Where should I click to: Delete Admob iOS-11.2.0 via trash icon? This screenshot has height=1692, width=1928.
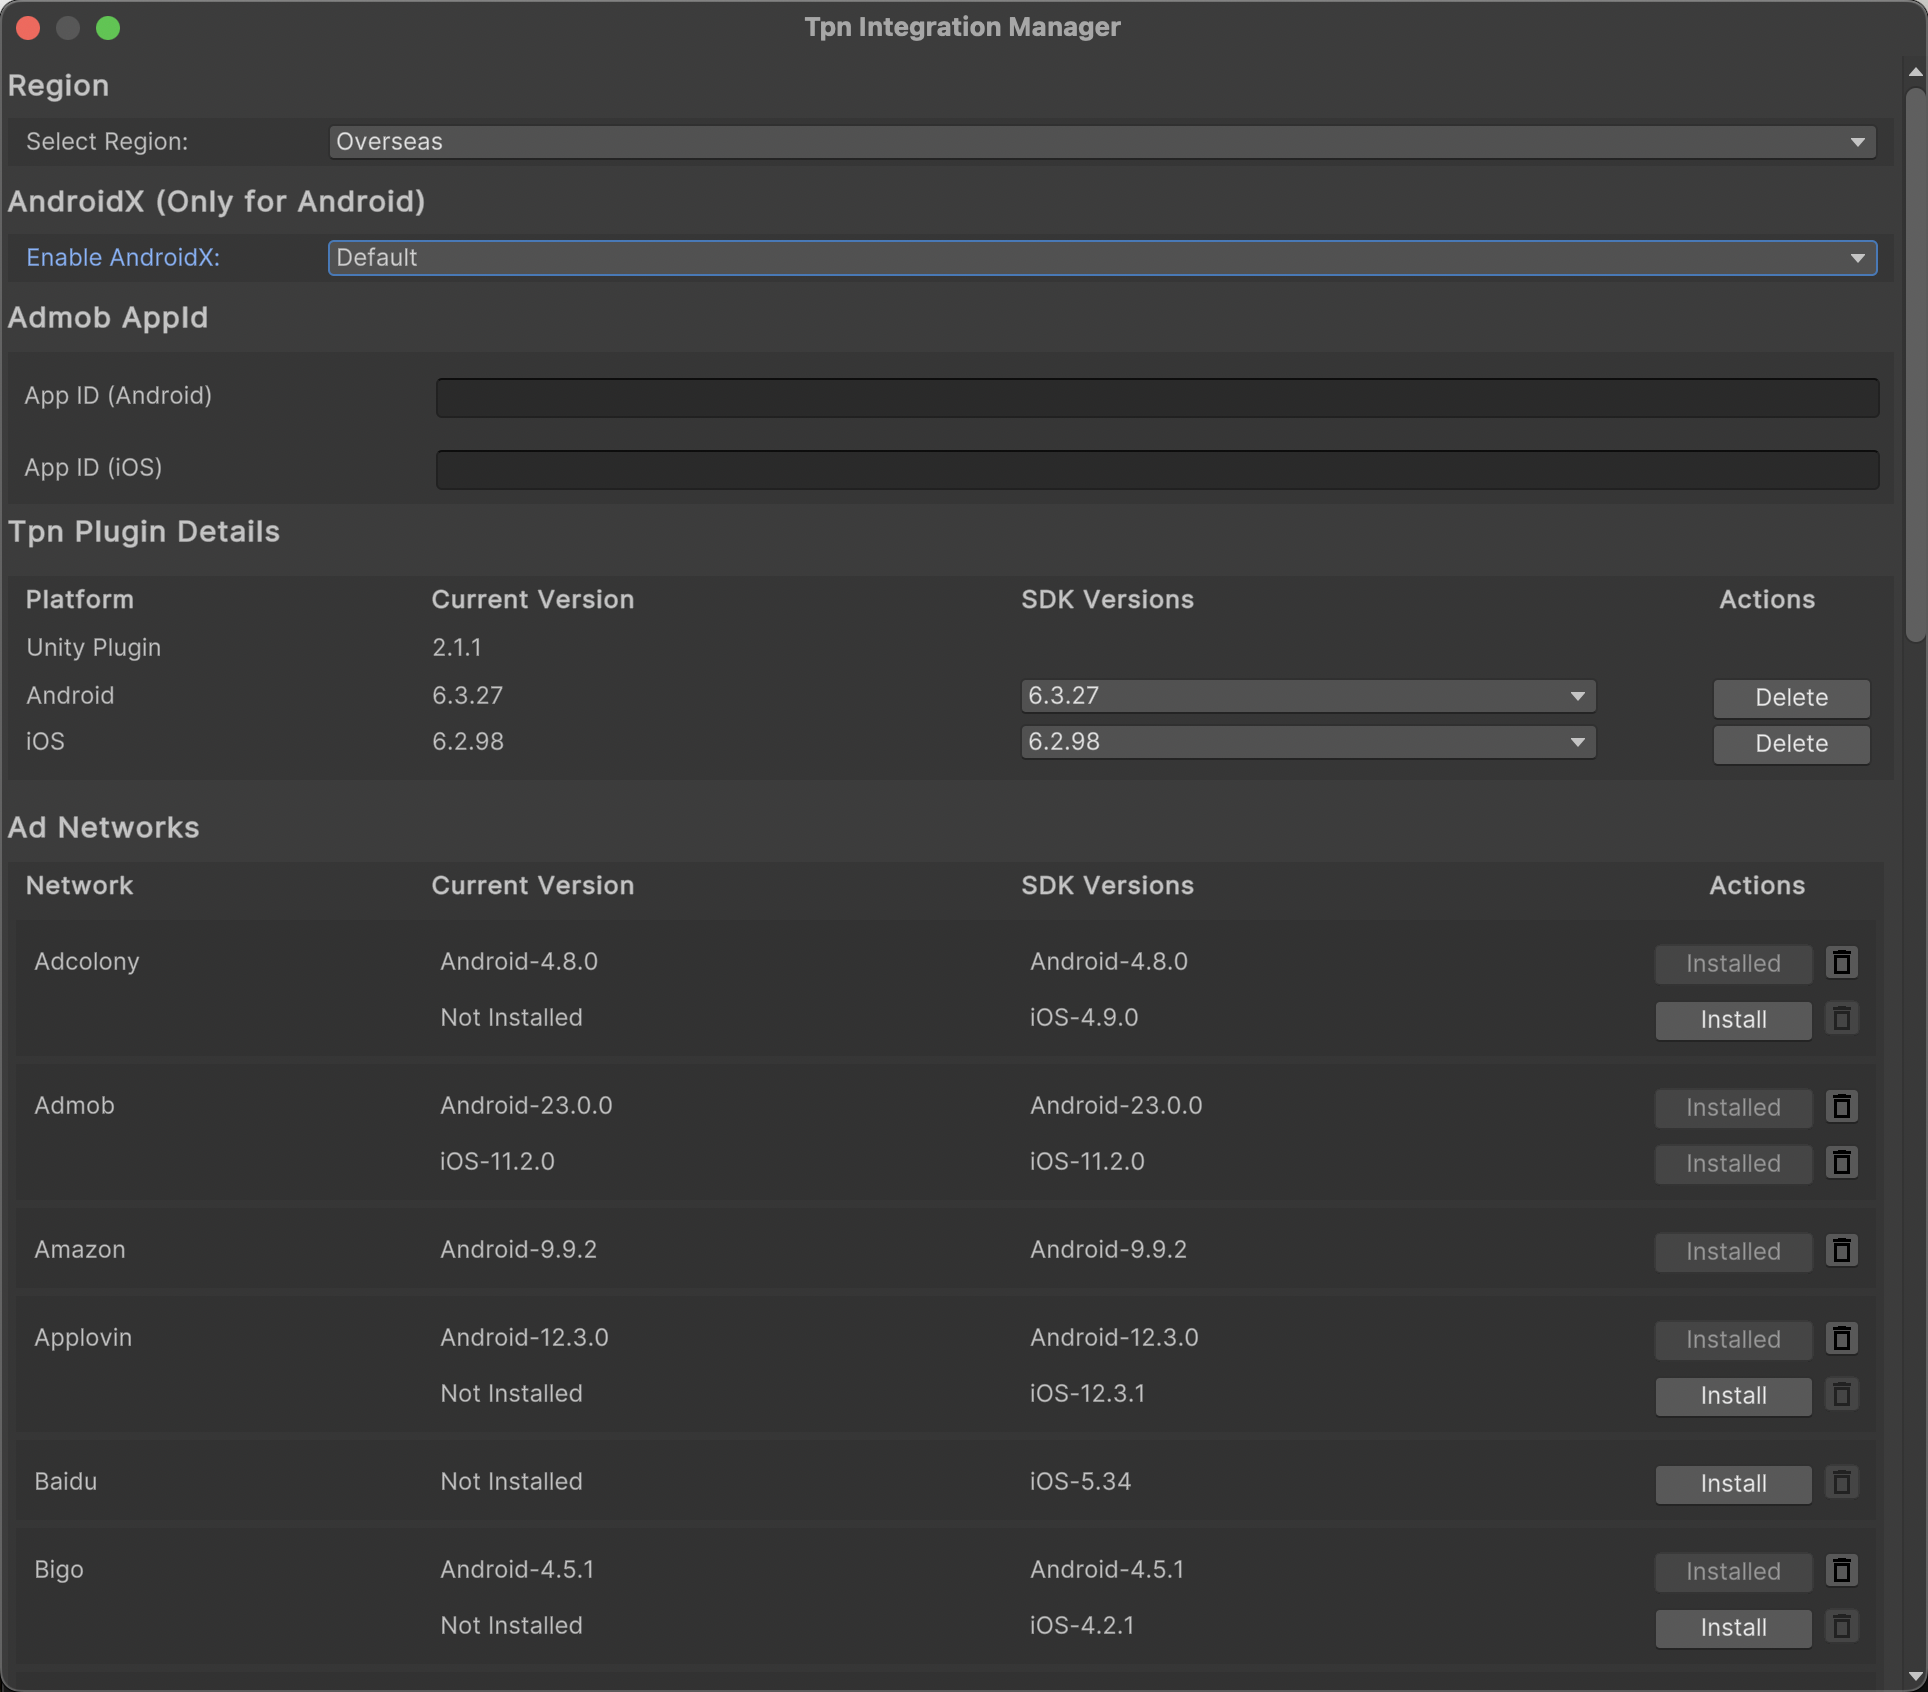(x=1841, y=1162)
